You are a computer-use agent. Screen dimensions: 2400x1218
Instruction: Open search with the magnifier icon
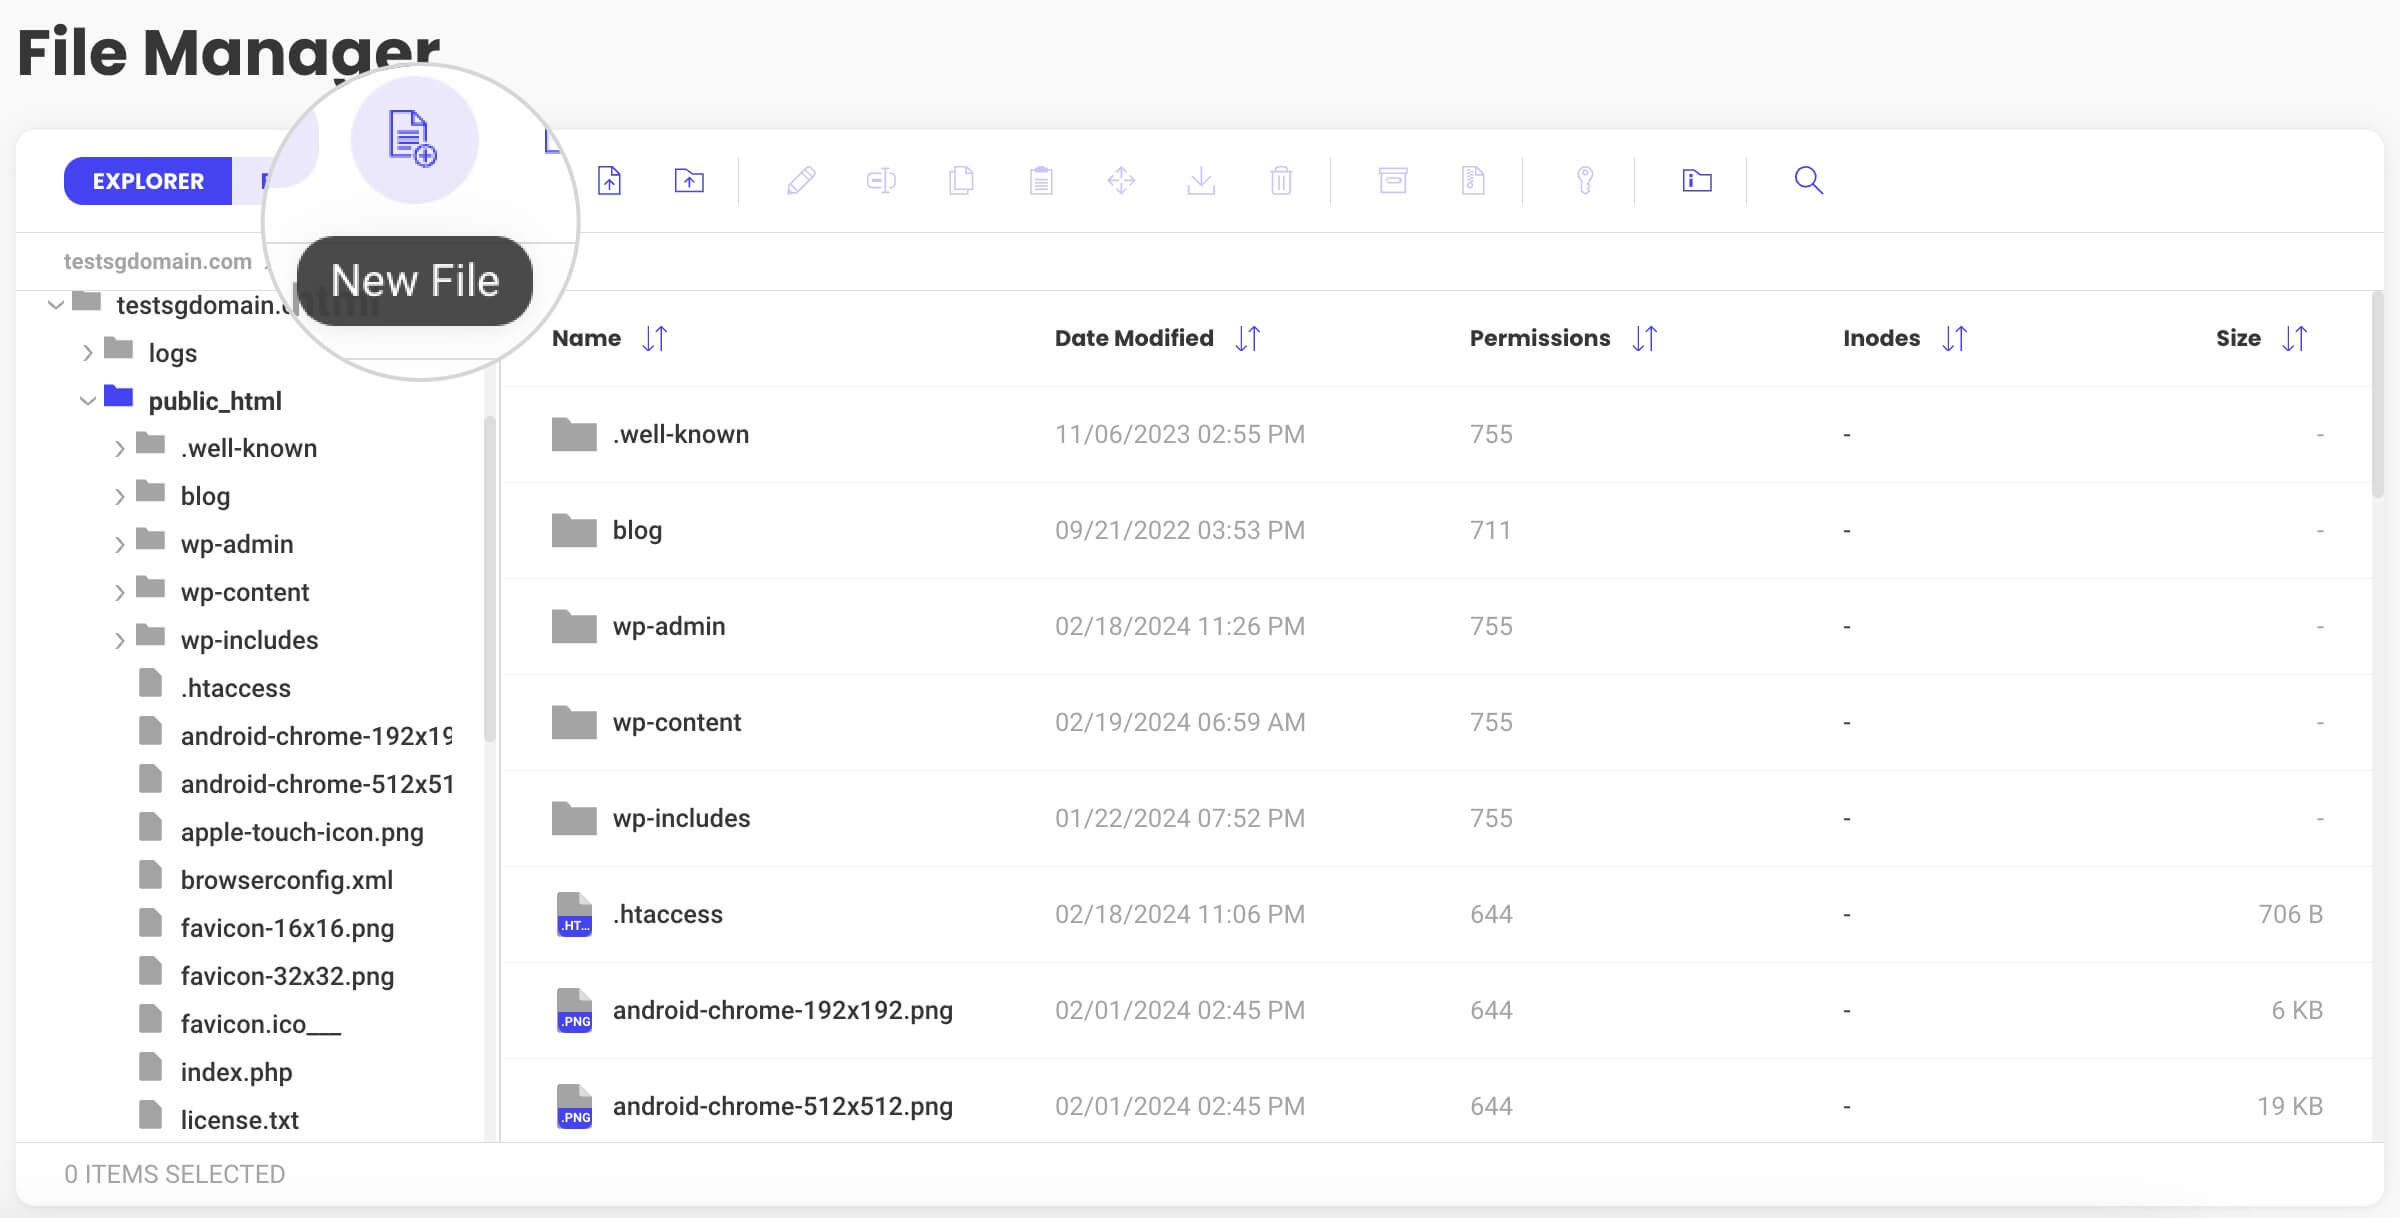coord(1809,181)
